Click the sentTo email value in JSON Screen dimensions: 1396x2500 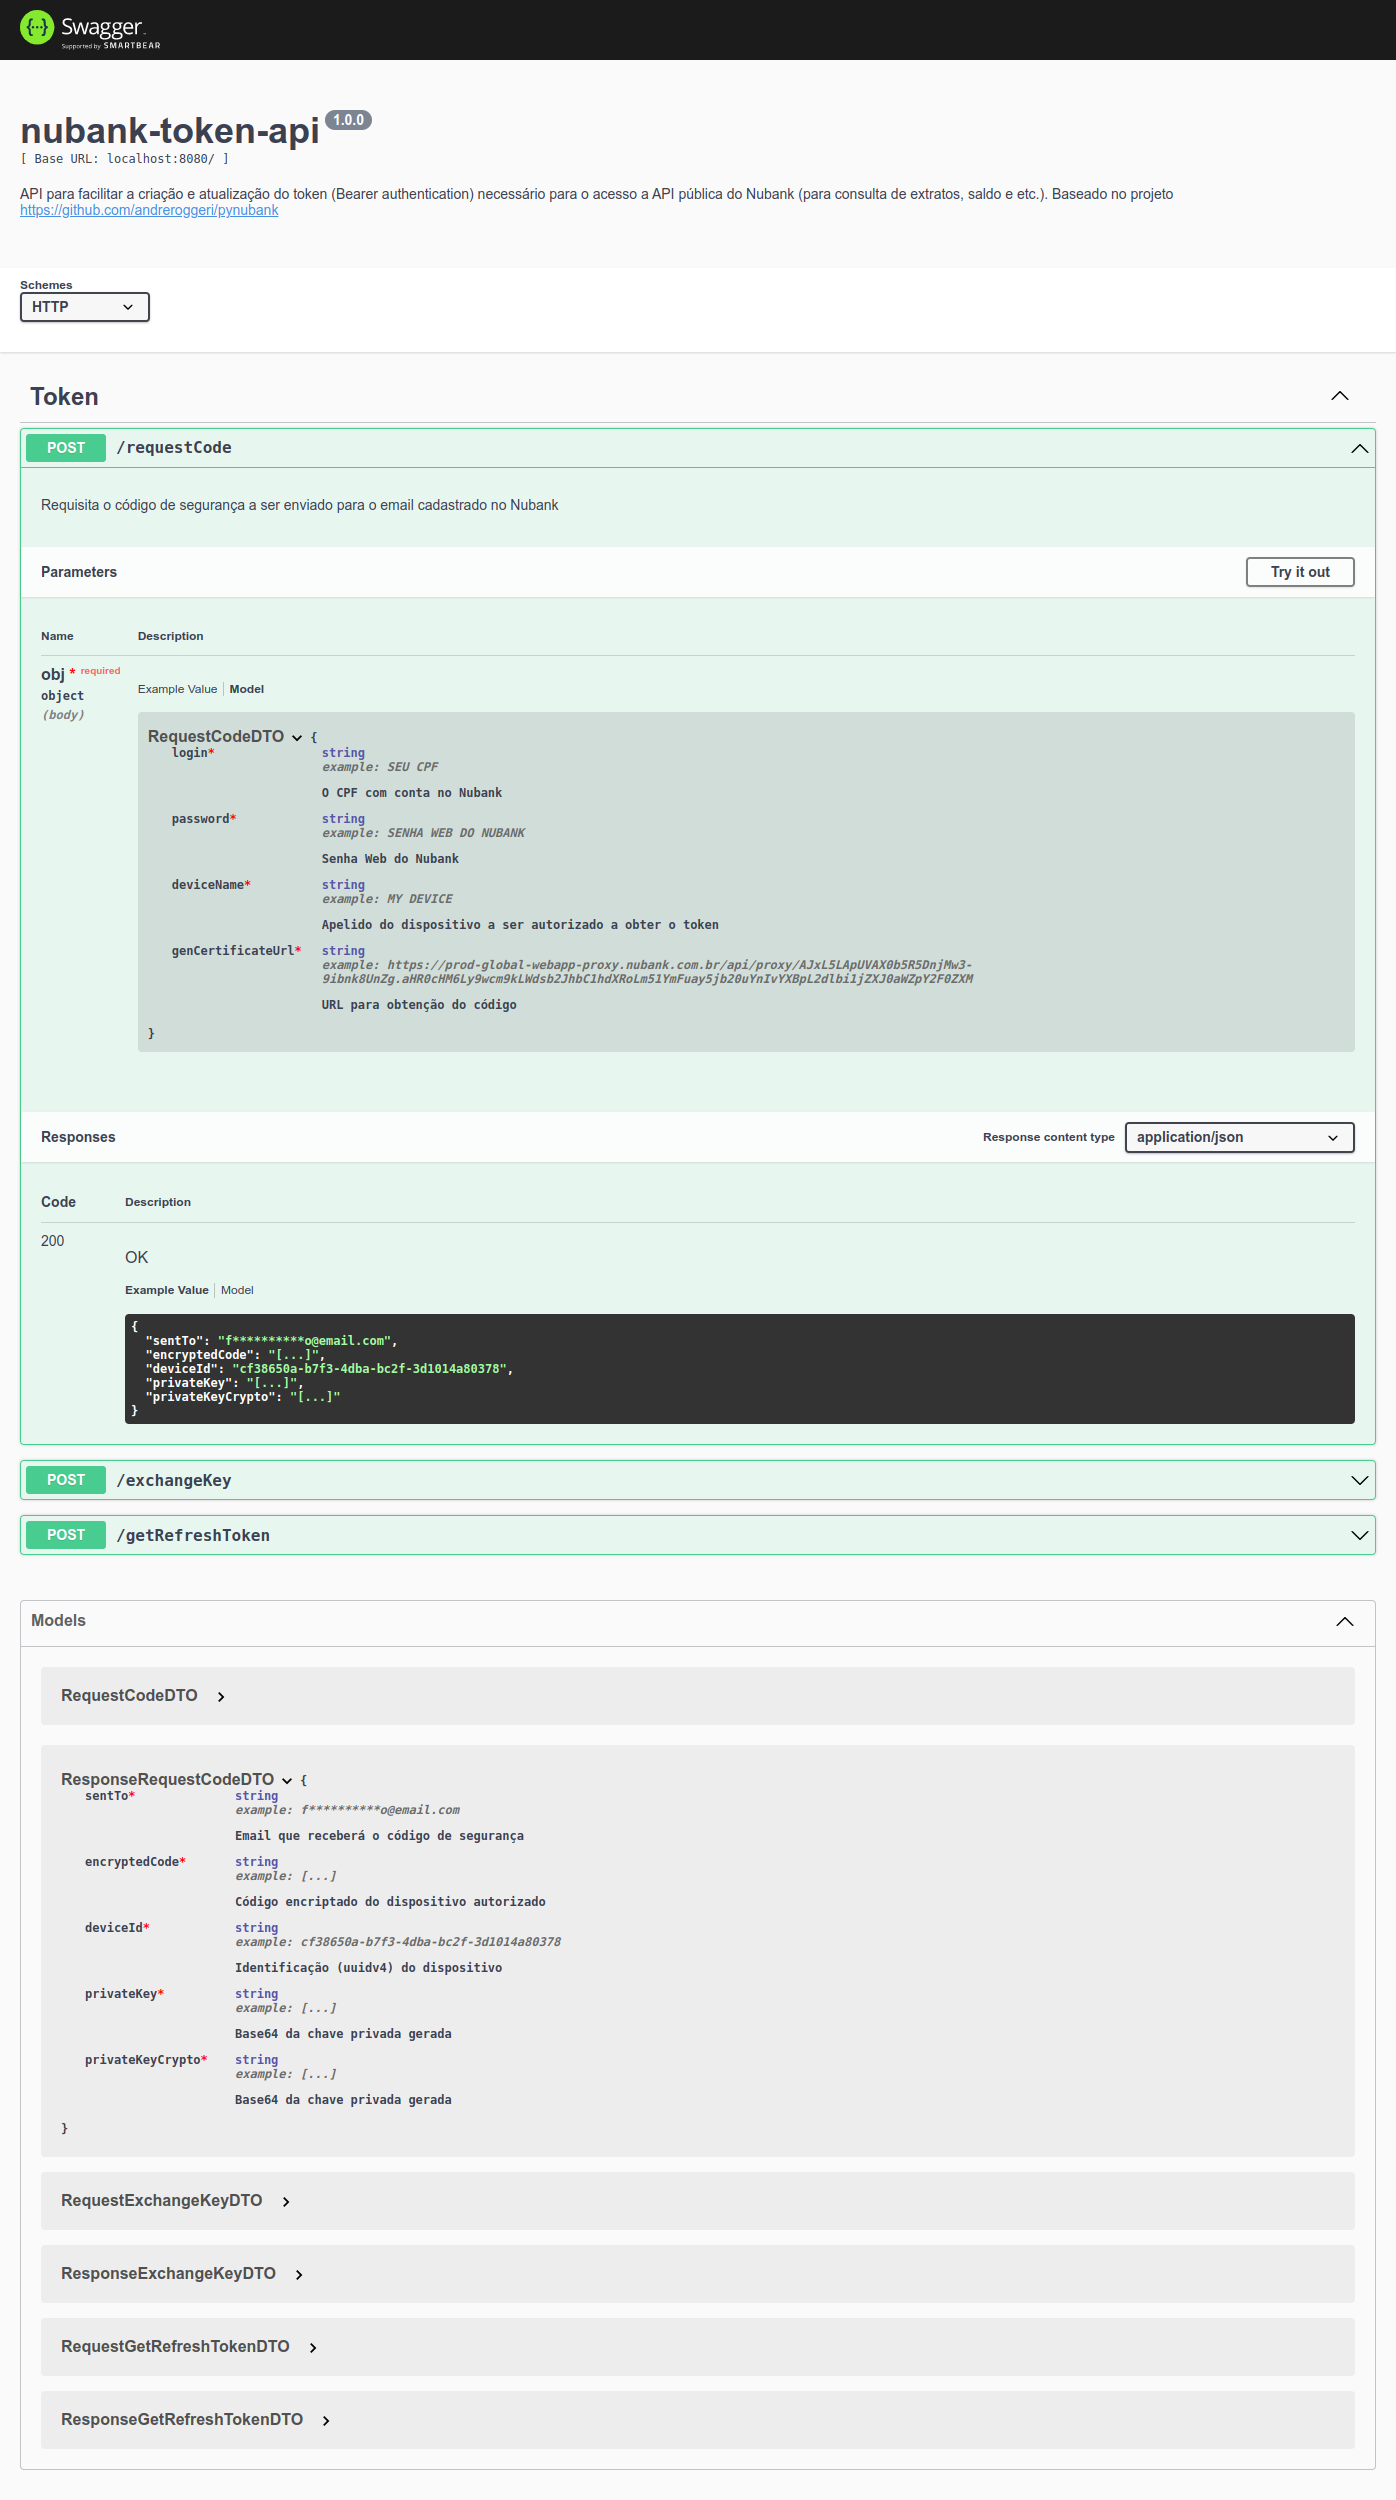304,1341
